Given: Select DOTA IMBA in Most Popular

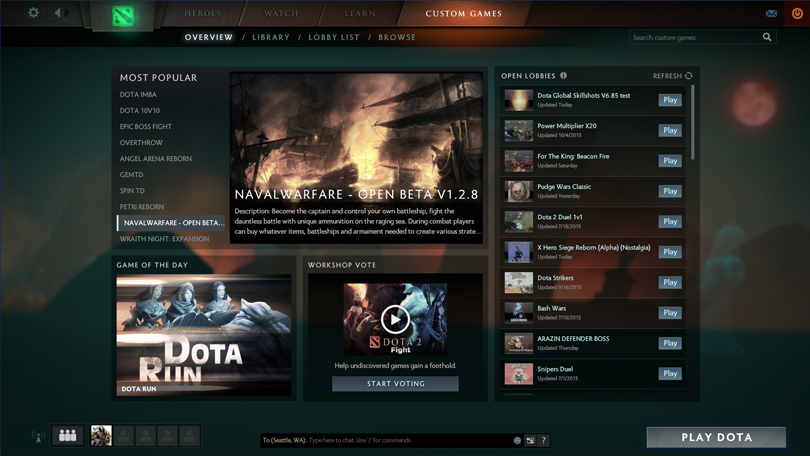Looking at the screenshot, I should [138, 95].
